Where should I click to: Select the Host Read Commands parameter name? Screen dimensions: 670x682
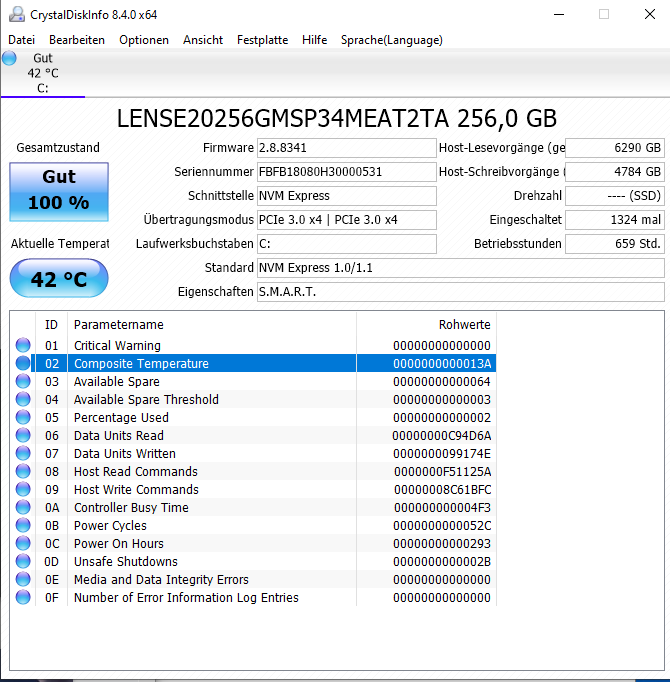click(x=136, y=471)
